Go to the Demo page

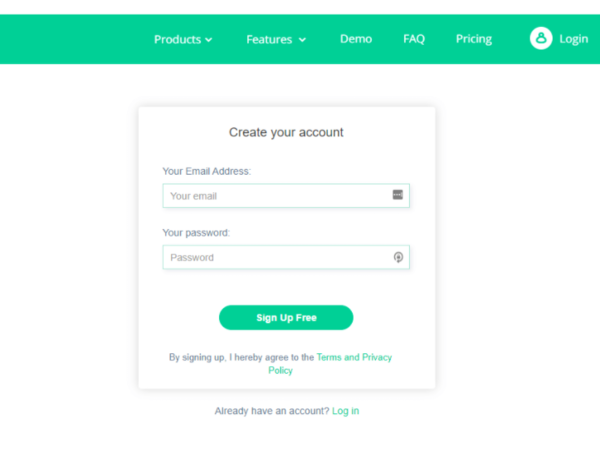(356, 39)
